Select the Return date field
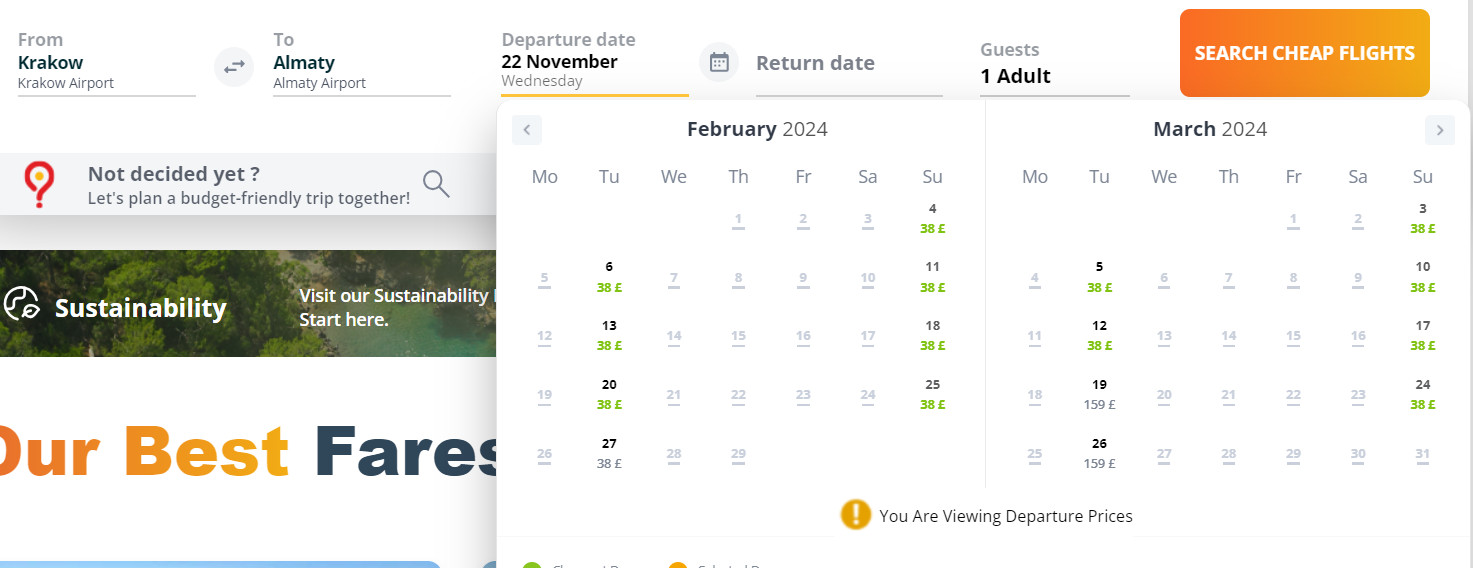The image size is (1473, 568). click(849, 64)
